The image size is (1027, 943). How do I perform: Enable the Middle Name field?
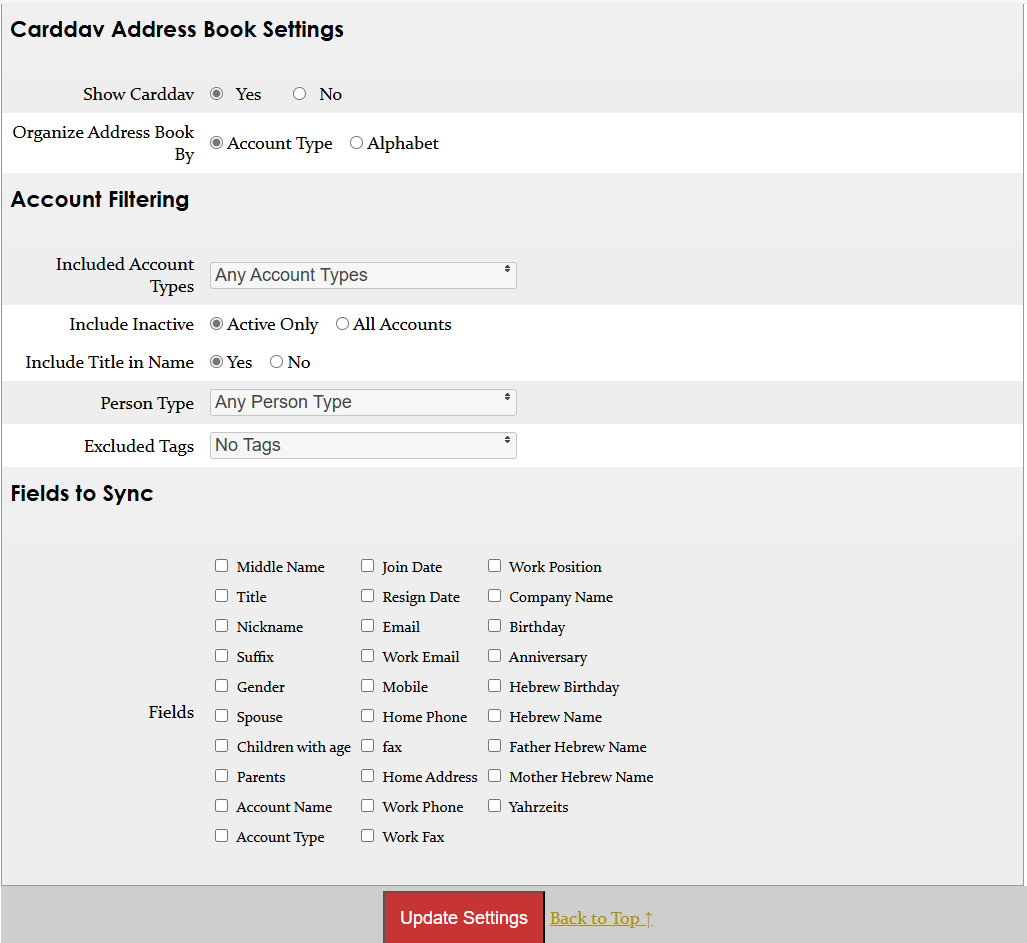pyautogui.click(x=221, y=565)
